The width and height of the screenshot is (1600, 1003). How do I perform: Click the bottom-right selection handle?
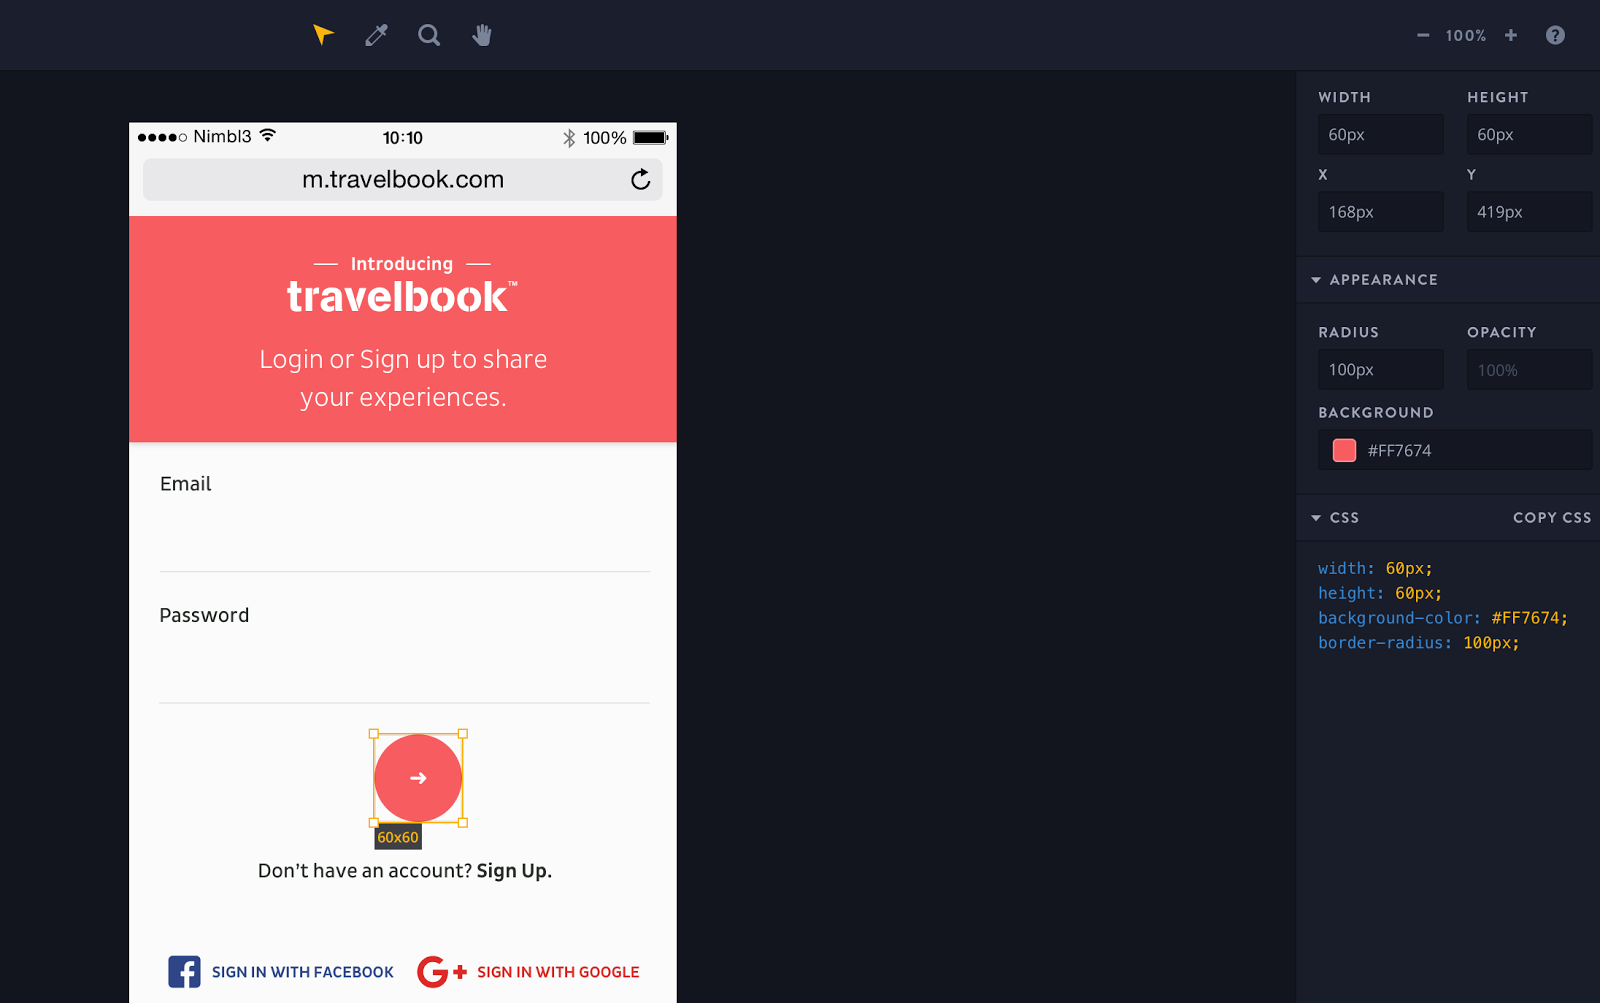[x=463, y=823]
